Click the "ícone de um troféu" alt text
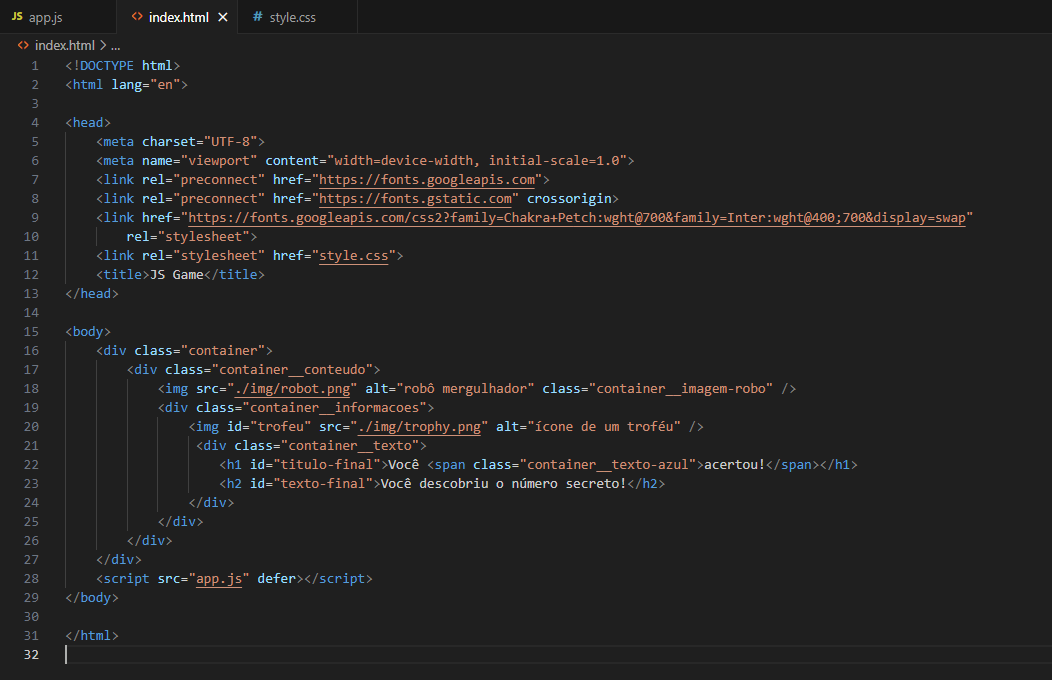Screen dimensions: 1052x680 604,427
